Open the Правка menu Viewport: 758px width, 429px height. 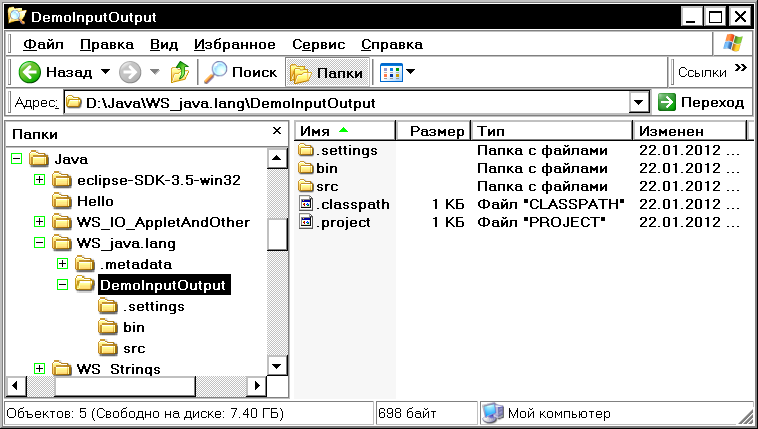[107, 44]
